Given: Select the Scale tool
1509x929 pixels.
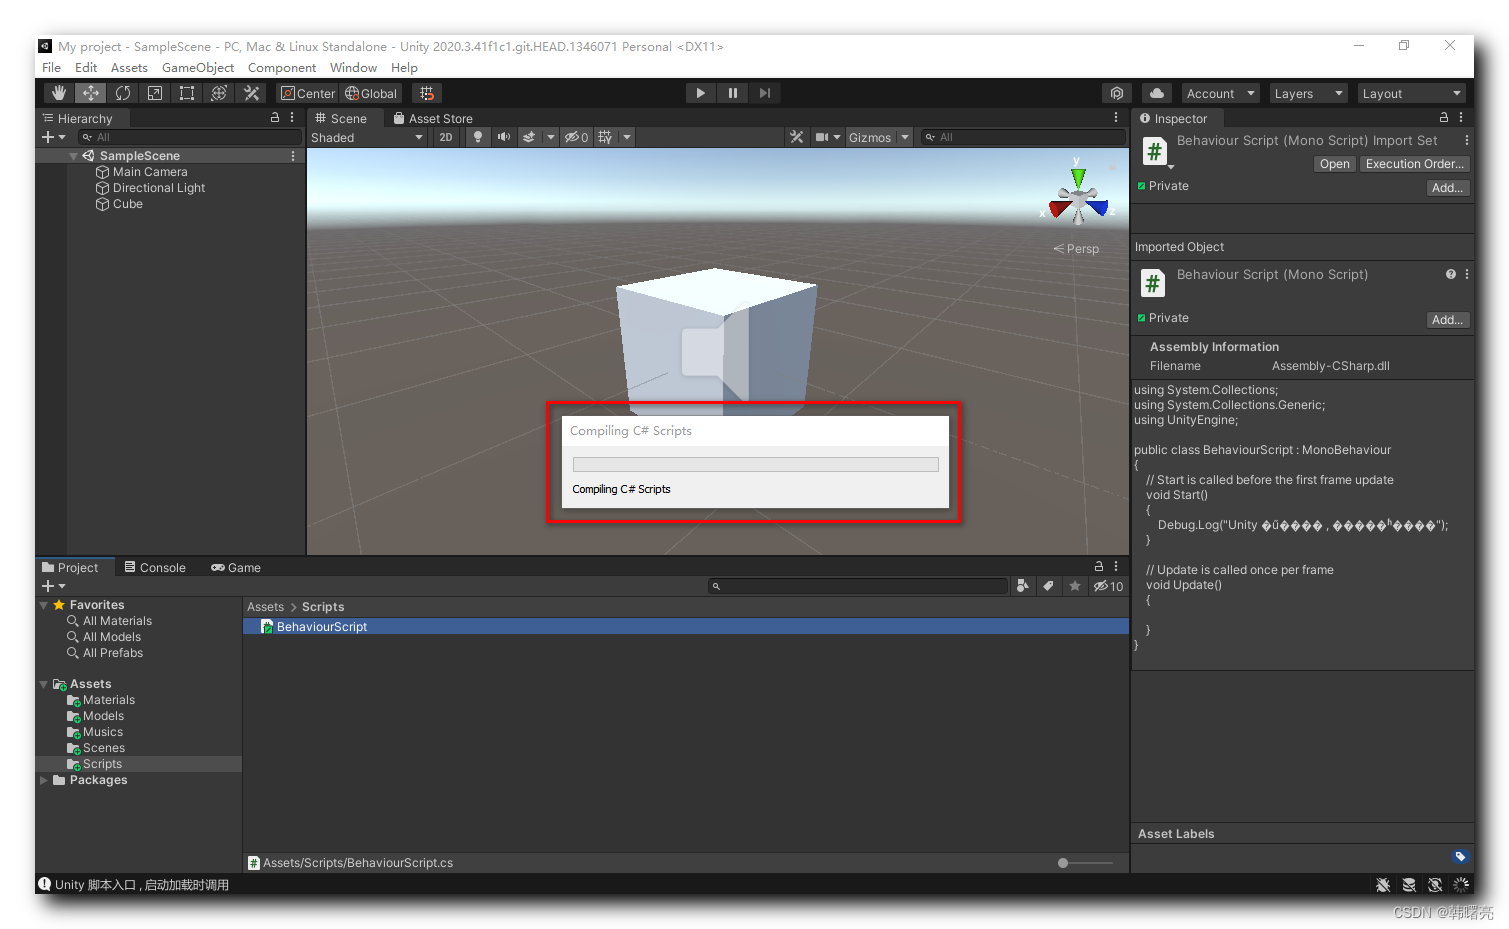Looking at the screenshot, I should [154, 92].
